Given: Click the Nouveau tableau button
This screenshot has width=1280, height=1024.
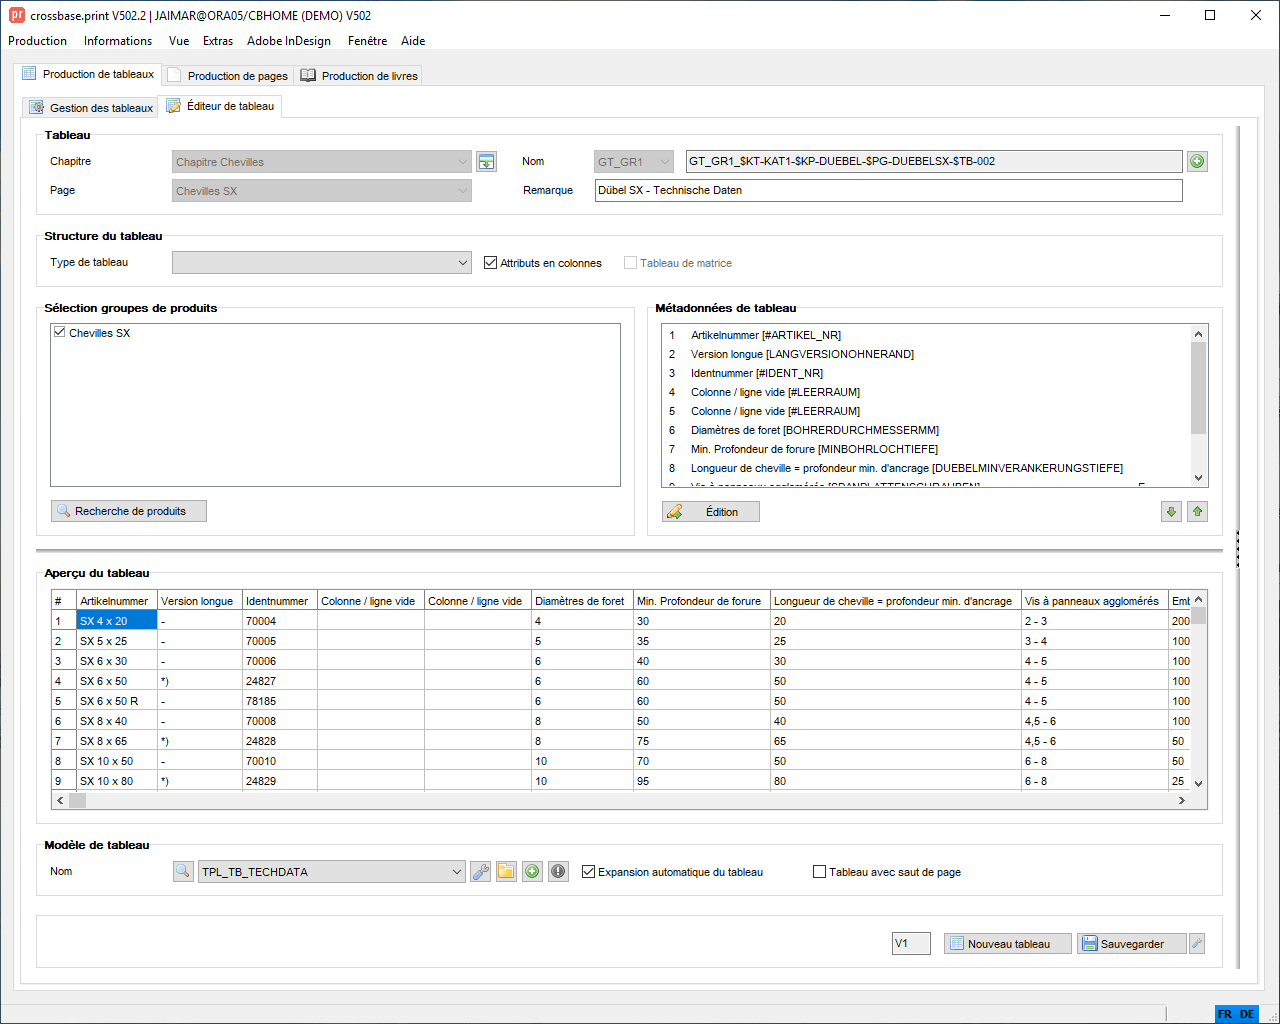Looking at the screenshot, I should click(x=1008, y=944).
